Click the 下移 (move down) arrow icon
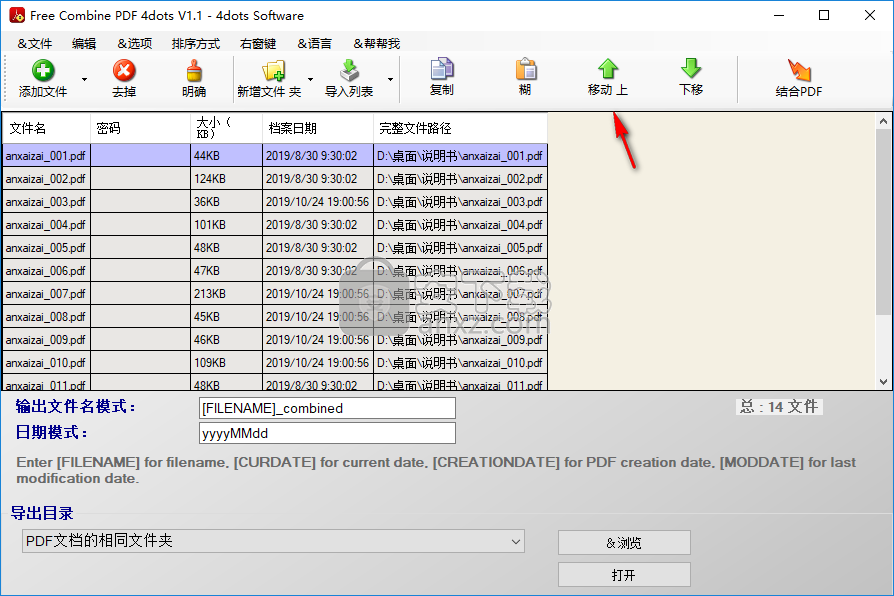This screenshot has width=894, height=596. 691,68
